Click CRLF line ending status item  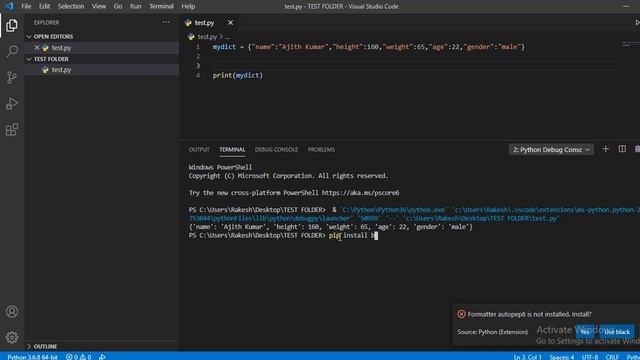612,357
